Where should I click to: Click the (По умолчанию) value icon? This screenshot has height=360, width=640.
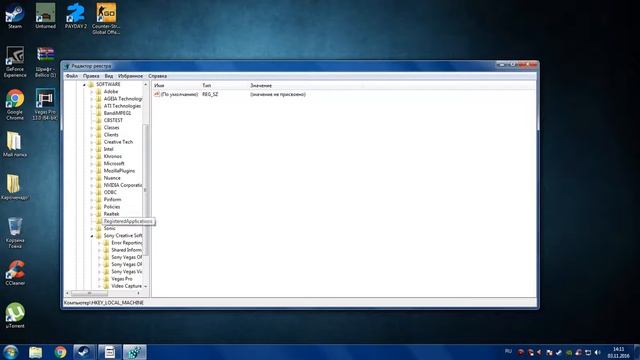coord(157,94)
